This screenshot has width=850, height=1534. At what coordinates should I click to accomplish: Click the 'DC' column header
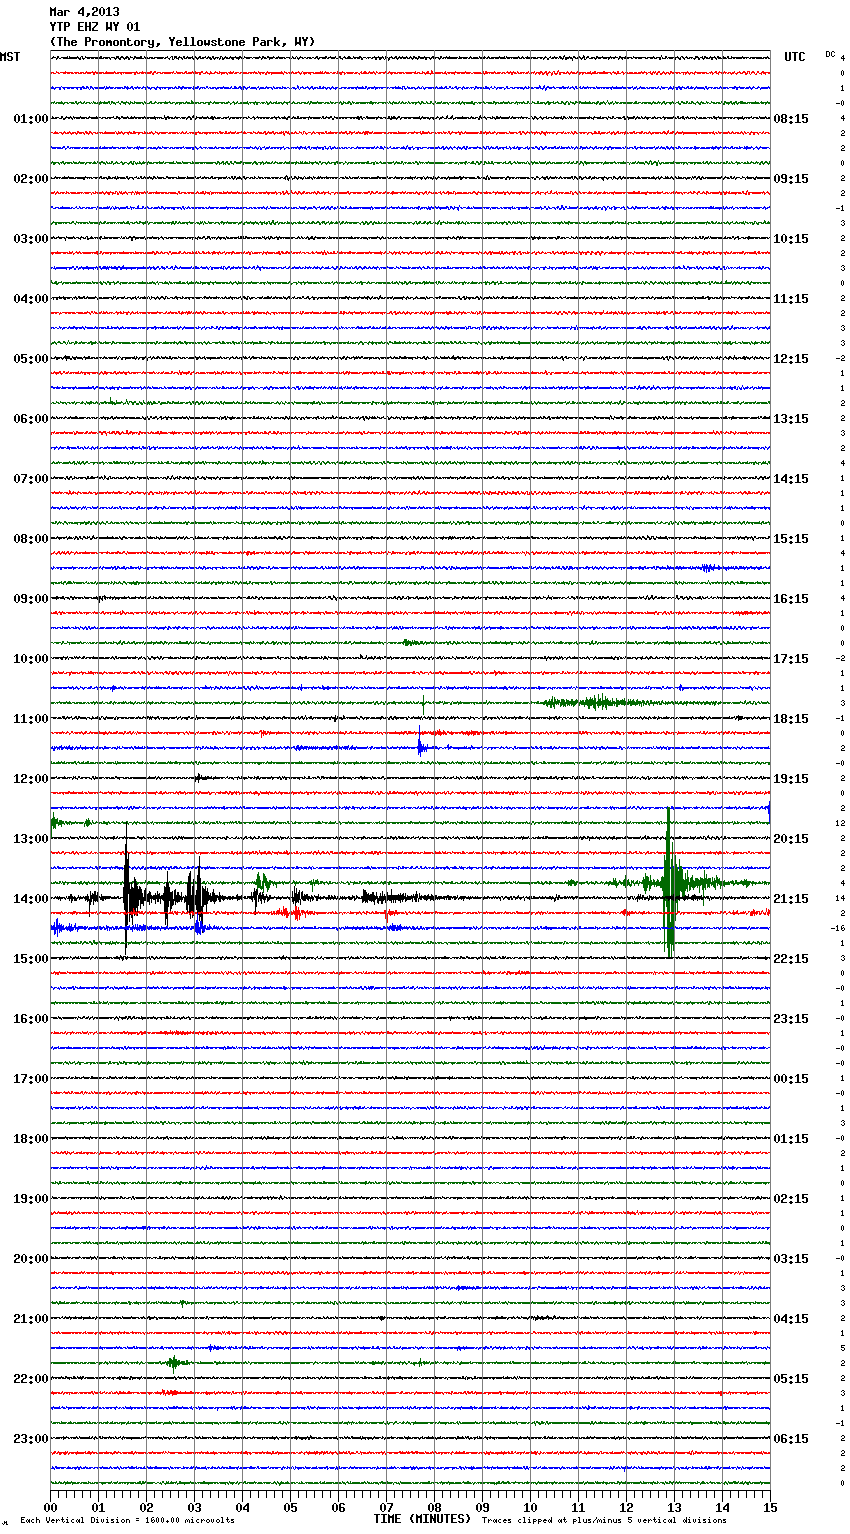click(830, 53)
